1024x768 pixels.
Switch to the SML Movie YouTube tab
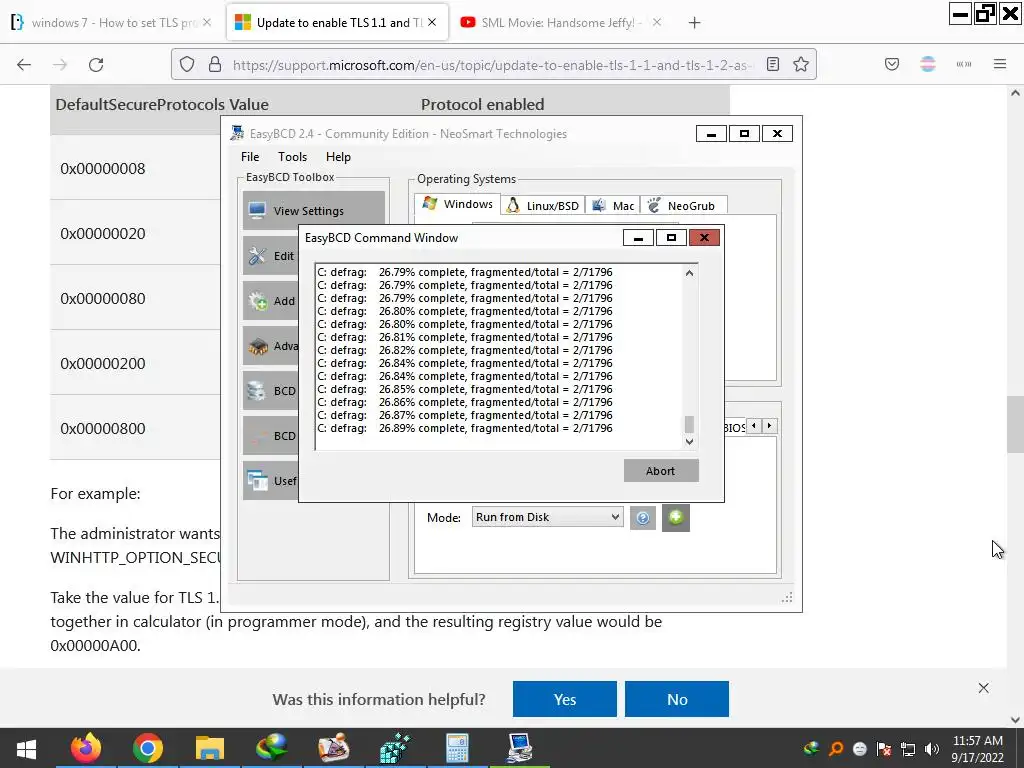pos(561,23)
